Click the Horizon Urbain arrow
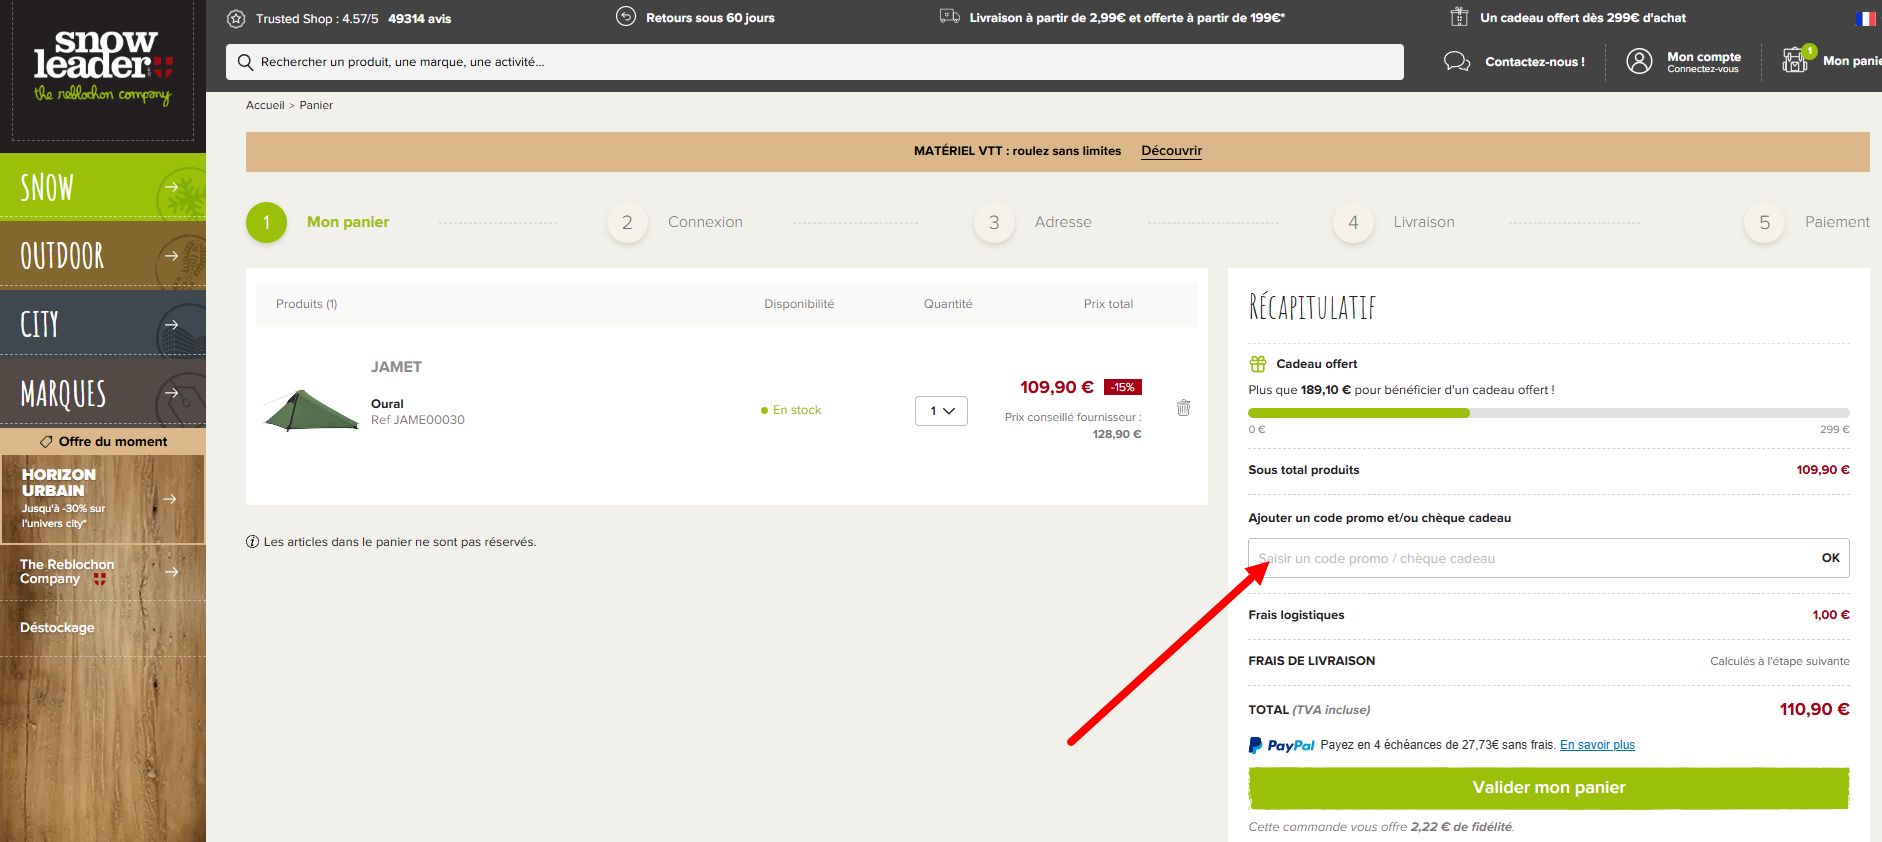 [170, 499]
